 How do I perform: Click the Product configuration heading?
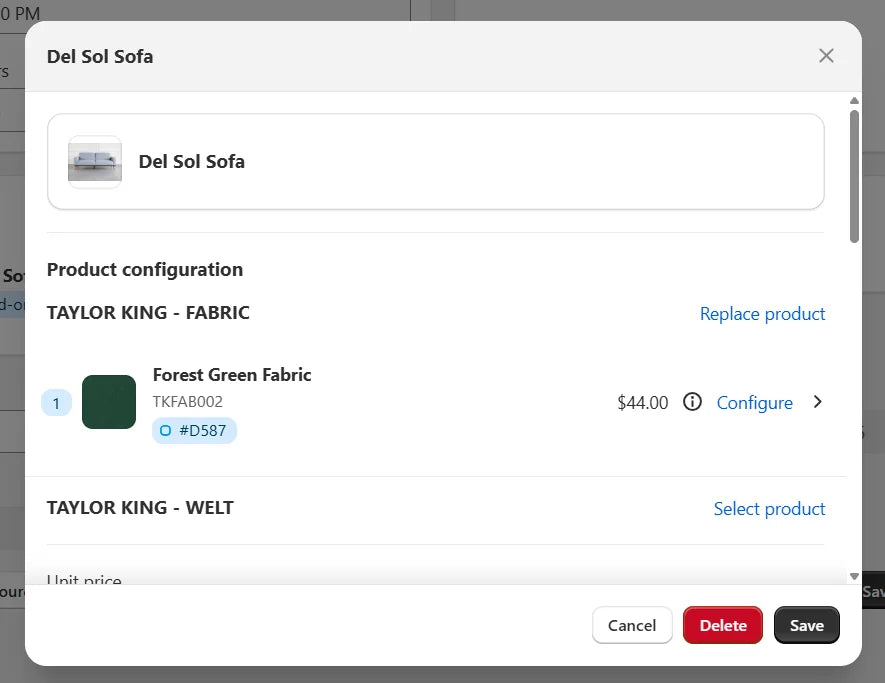(x=145, y=270)
